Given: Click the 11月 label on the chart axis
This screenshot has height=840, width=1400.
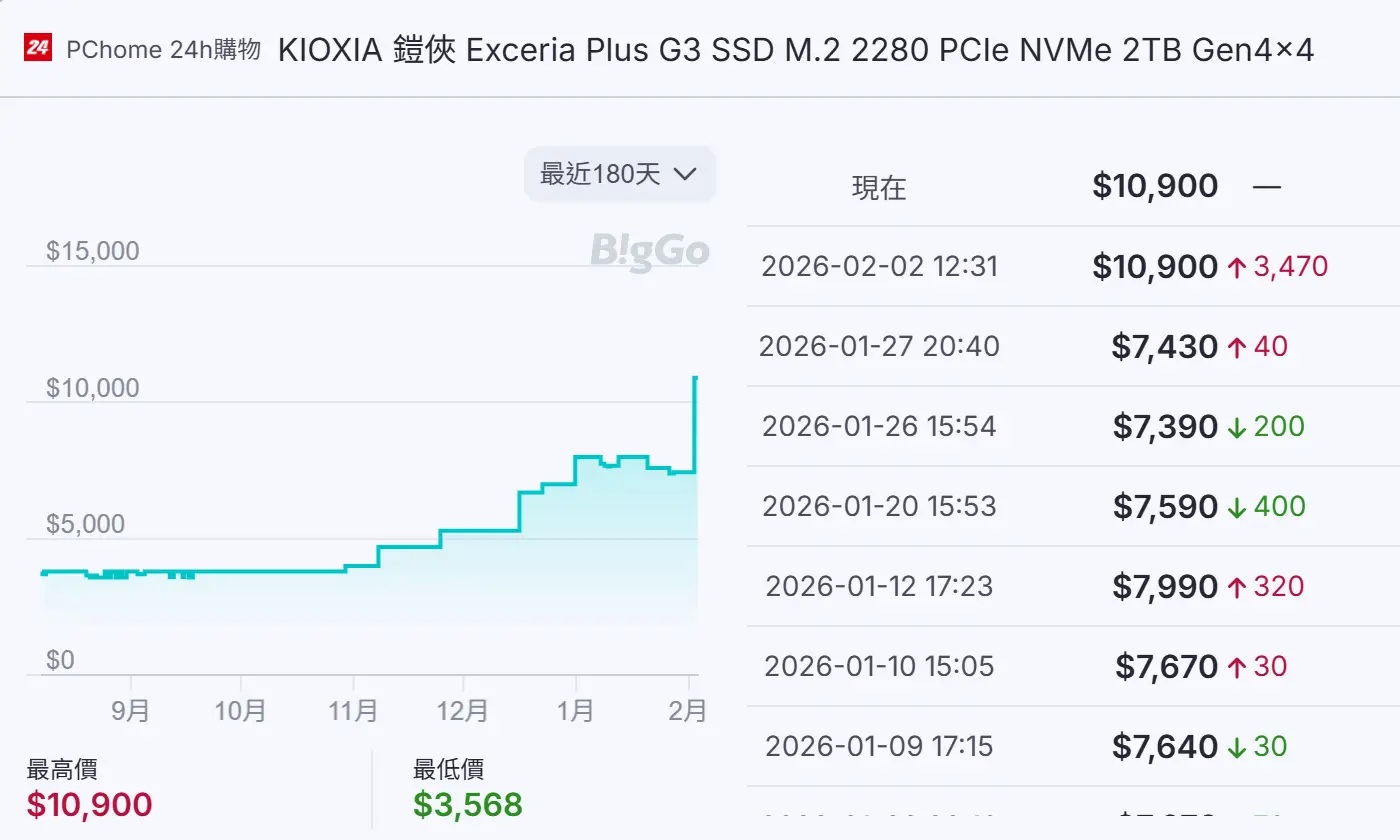Looking at the screenshot, I should (353, 711).
